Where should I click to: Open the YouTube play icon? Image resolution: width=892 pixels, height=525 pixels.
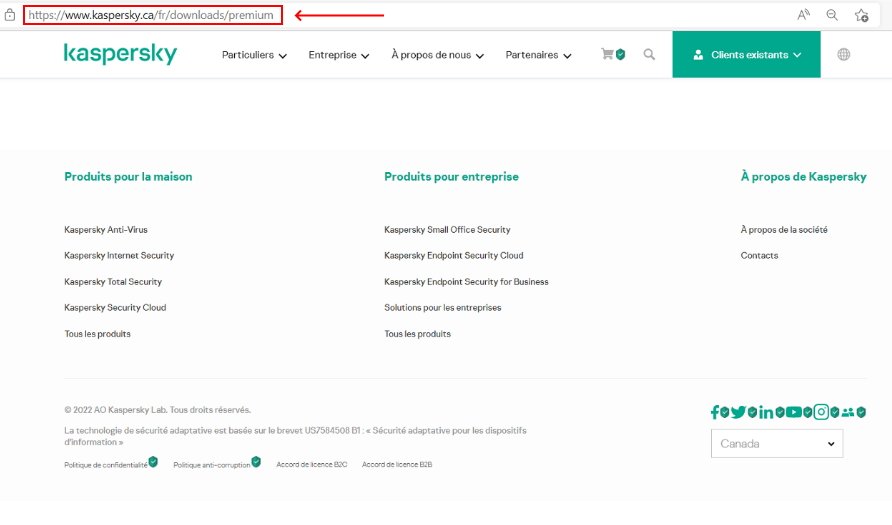(794, 412)
